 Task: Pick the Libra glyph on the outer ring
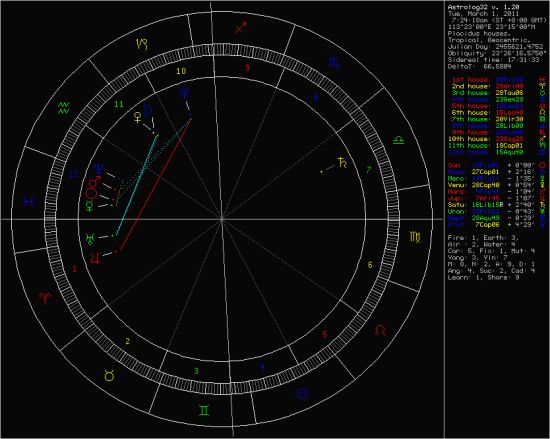[399, 140]
